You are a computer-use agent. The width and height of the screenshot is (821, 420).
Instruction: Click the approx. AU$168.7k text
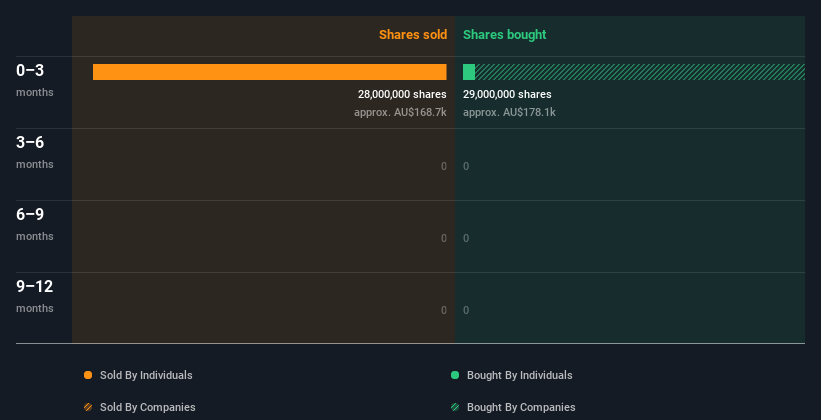pos(400,112)
